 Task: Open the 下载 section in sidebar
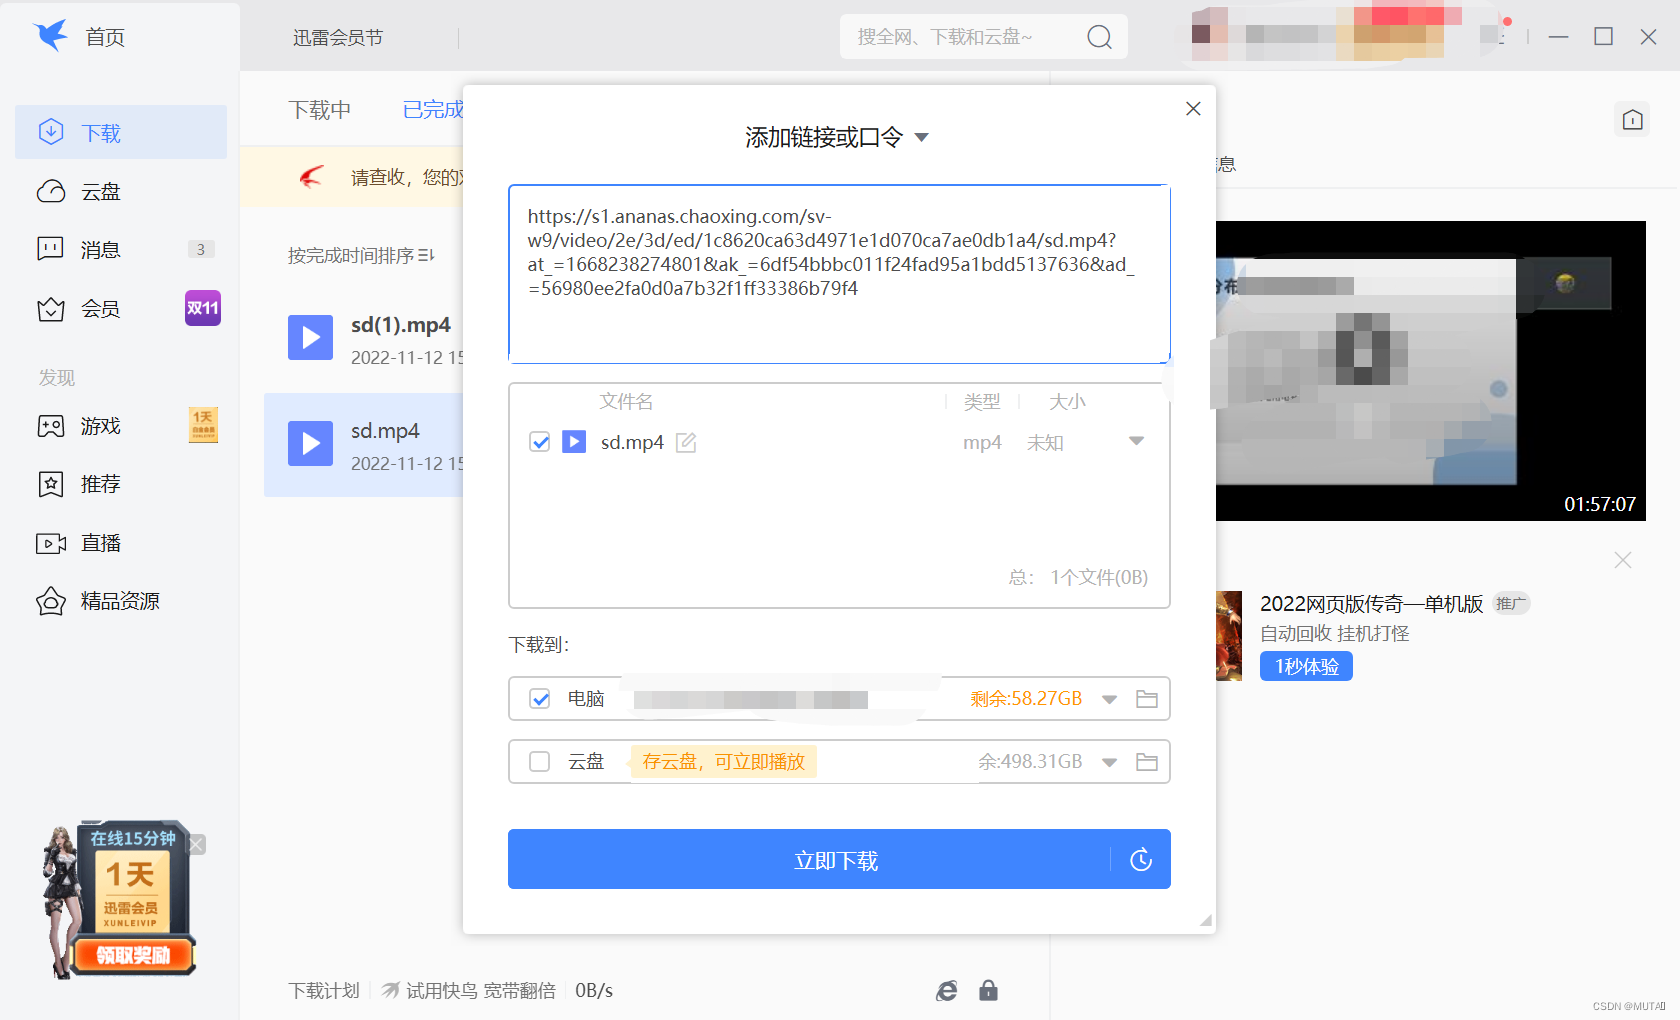click(121, 132)
